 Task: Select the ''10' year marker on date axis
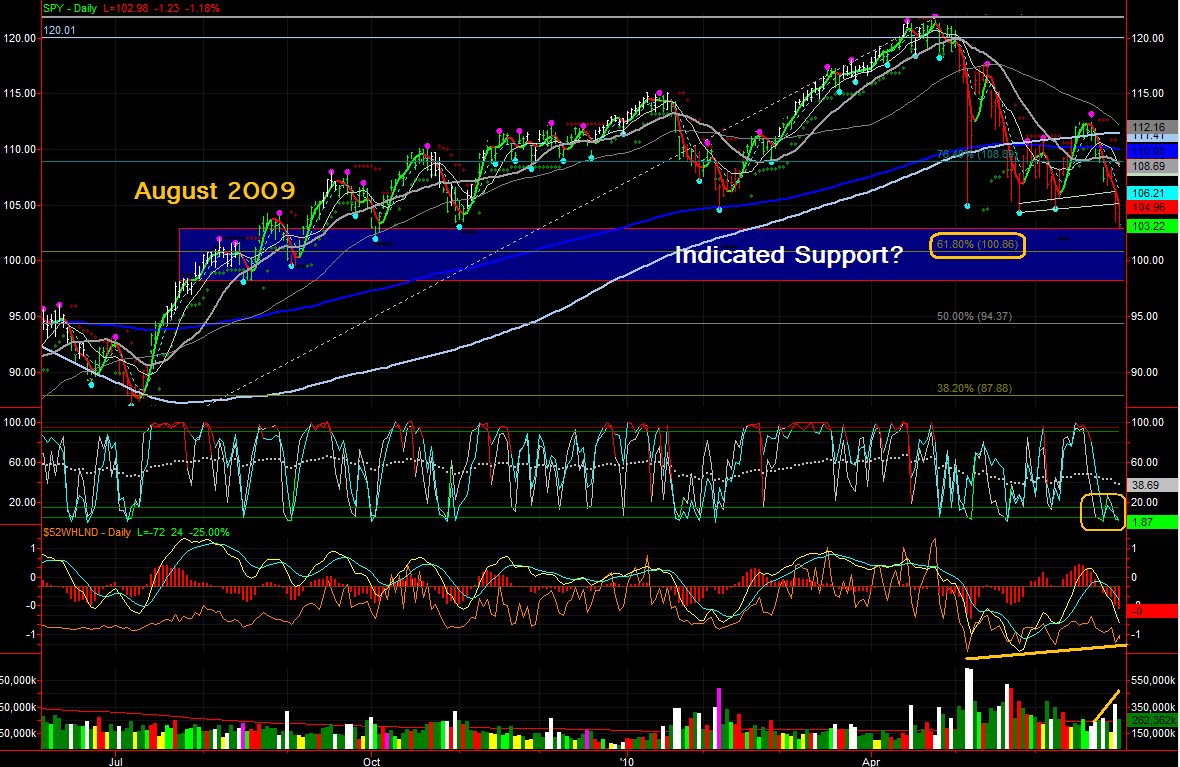(627, 761)
